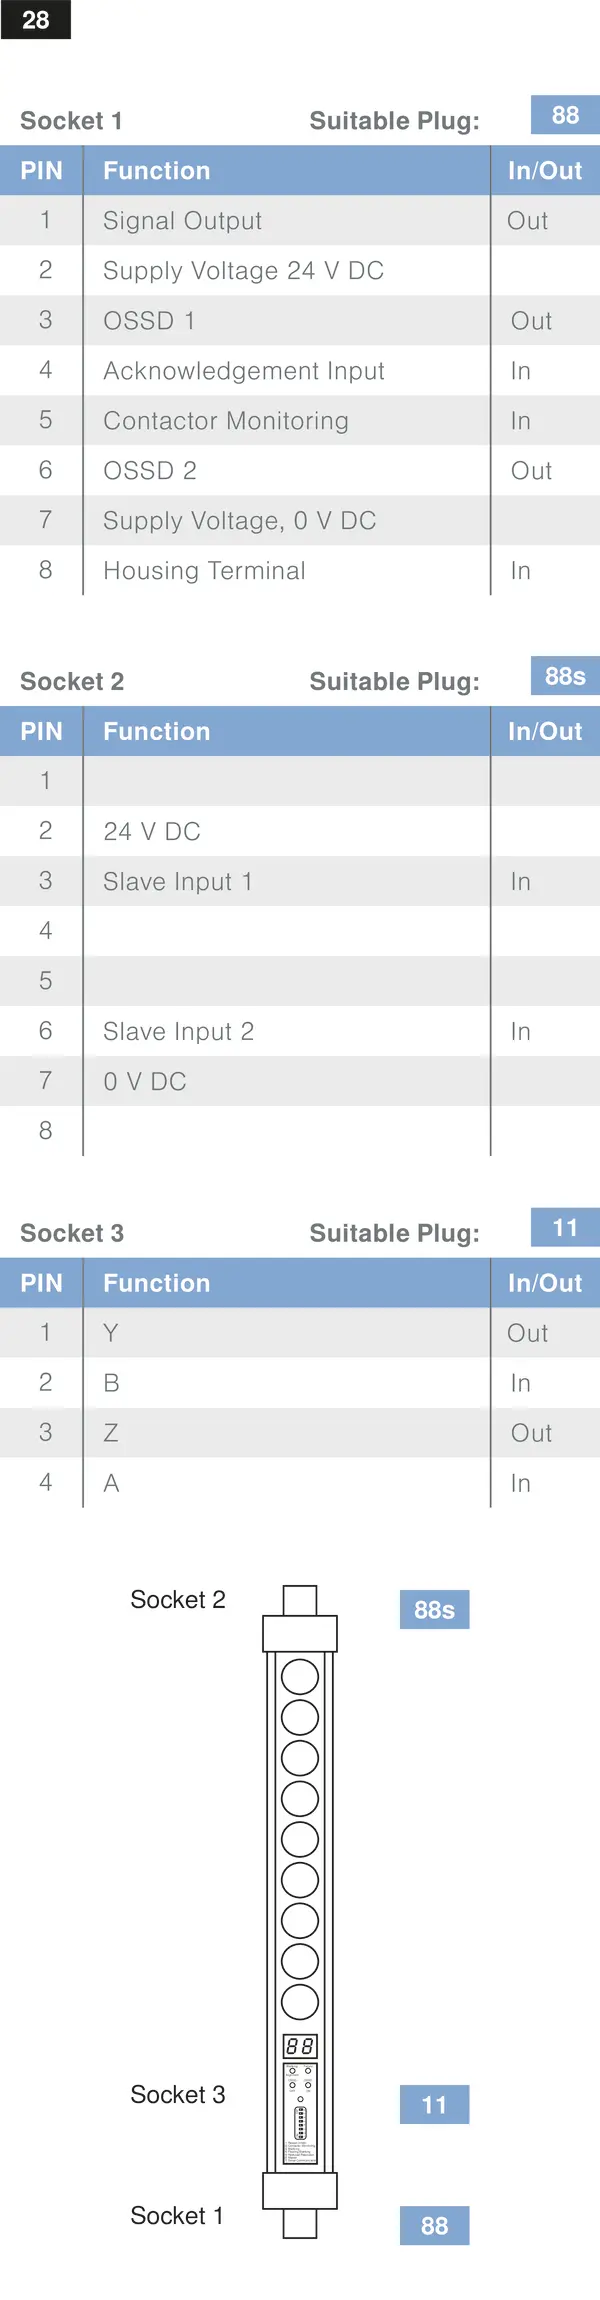600x2300 pixels.
Task: Click the 88s badge in the device diagram
Action: click(x=434, y=1610)
